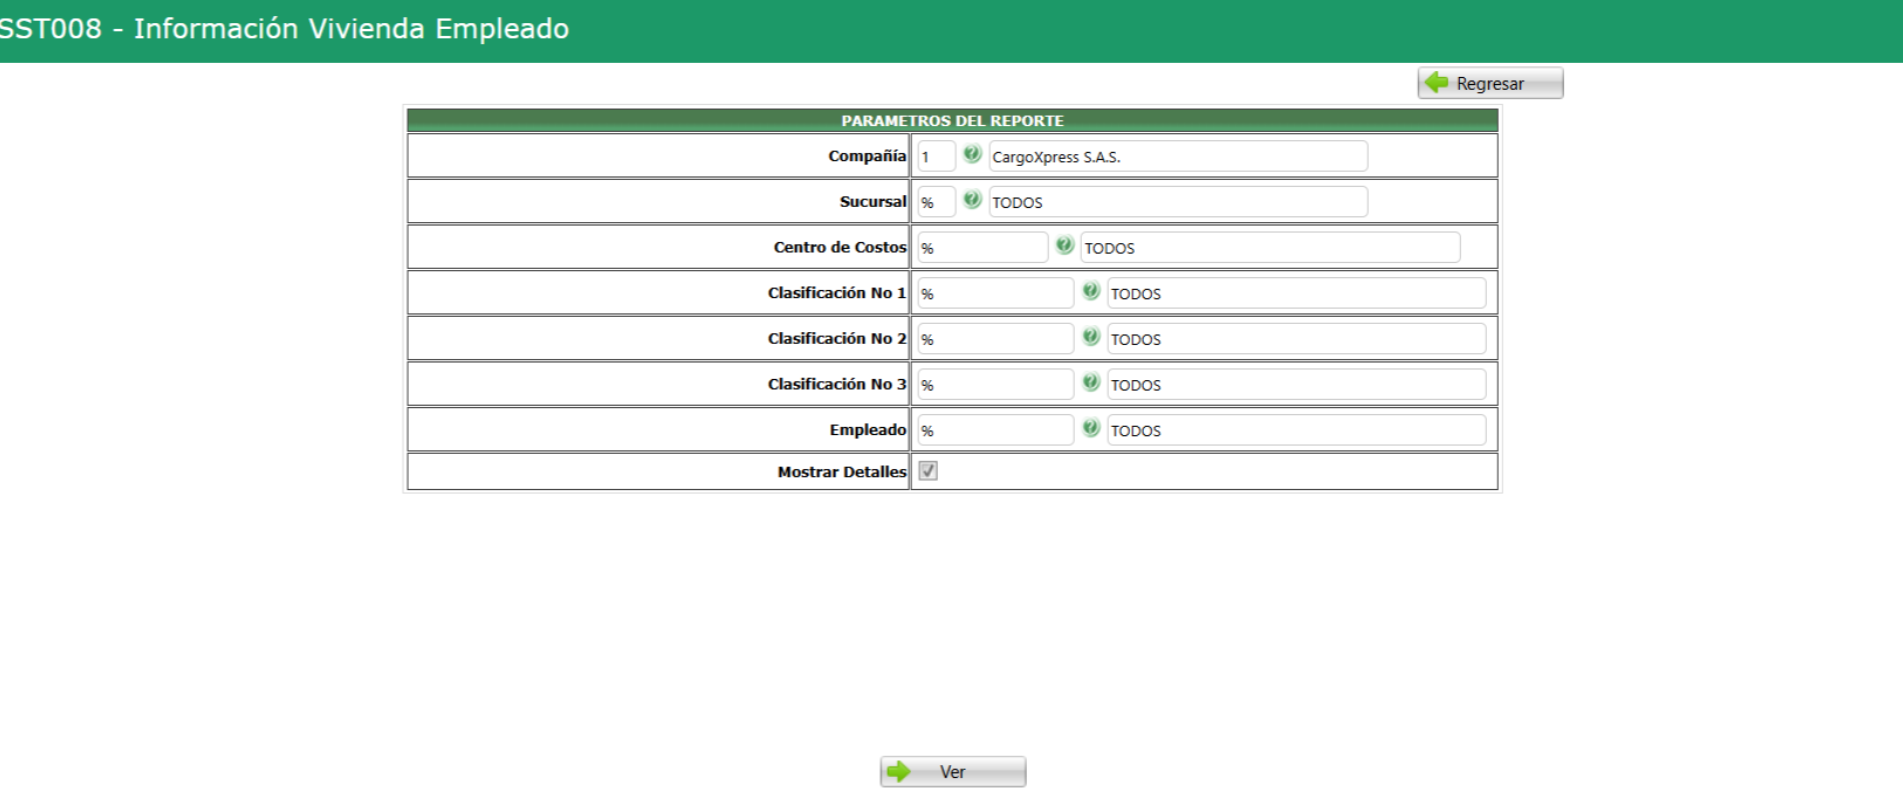
Task: Click the Compañía row label
Action: [x=867, y=156]
